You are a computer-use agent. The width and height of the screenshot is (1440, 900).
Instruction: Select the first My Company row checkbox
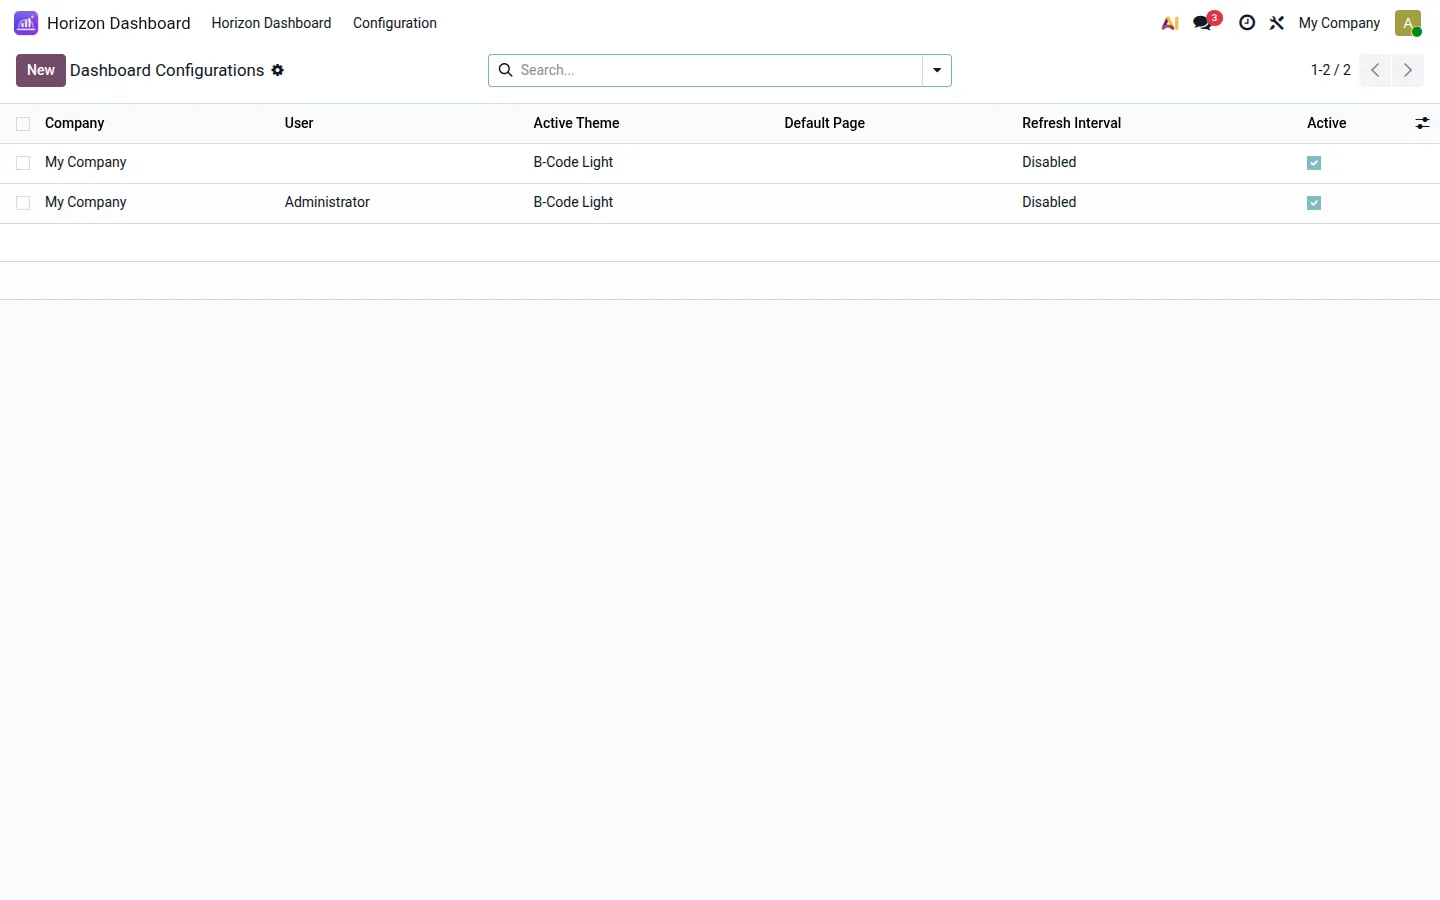tap(23, 163)
